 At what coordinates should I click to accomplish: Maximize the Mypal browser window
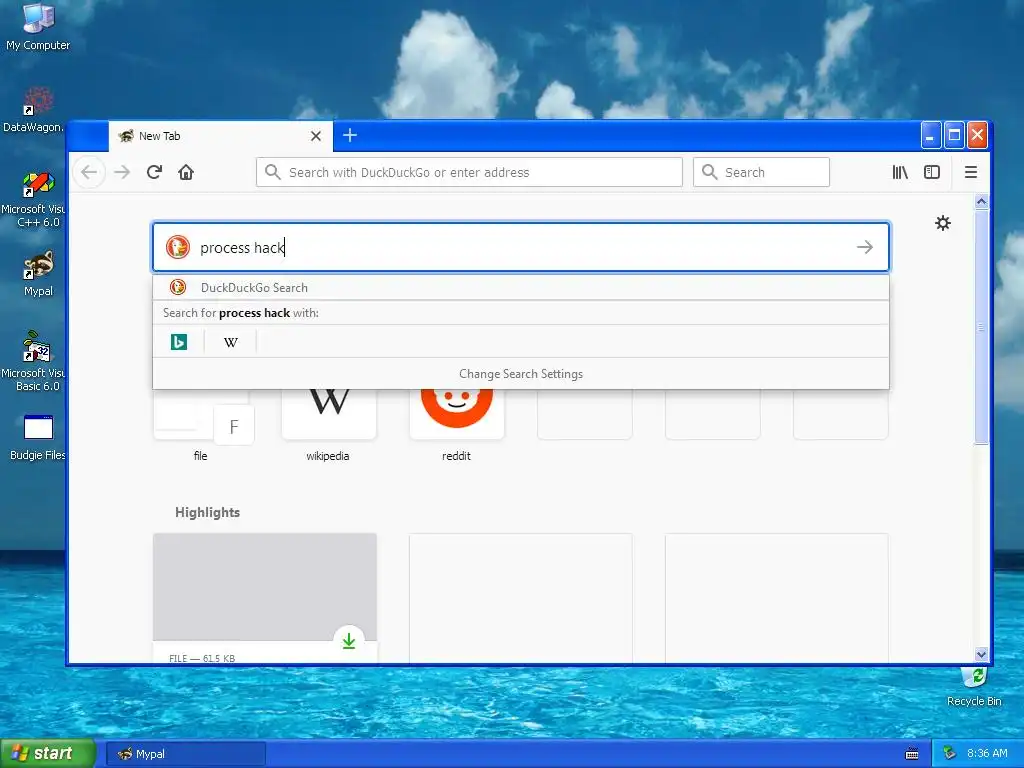[954, 135]
